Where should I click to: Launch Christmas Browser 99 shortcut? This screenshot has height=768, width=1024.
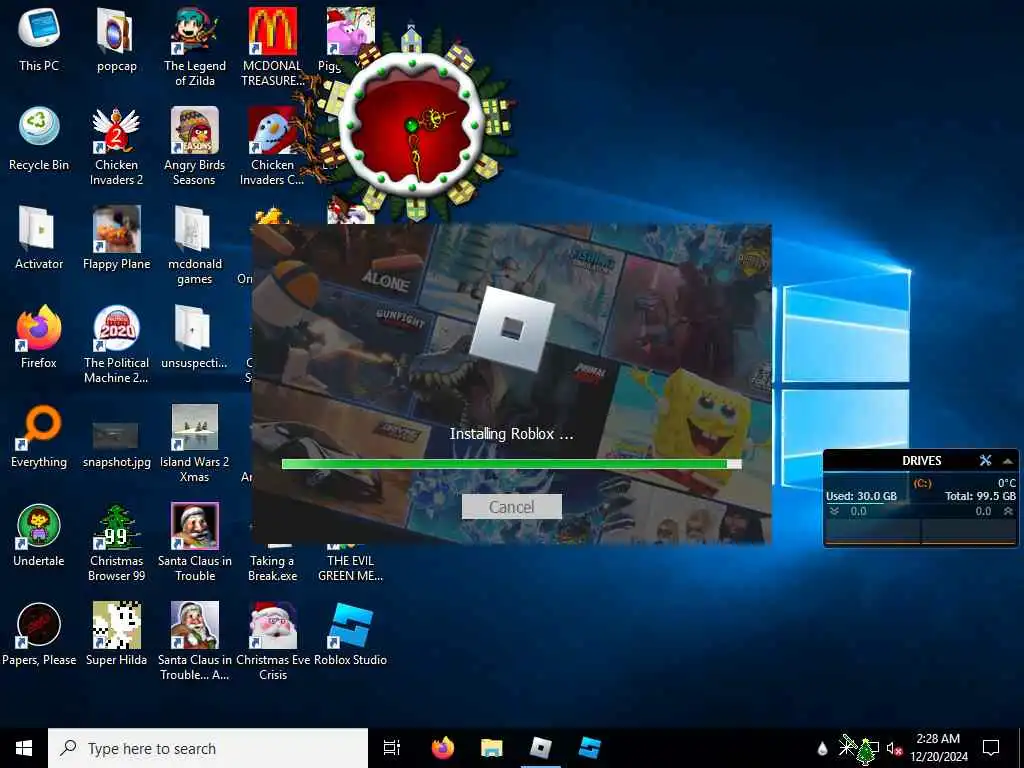[x=116, y=542]
